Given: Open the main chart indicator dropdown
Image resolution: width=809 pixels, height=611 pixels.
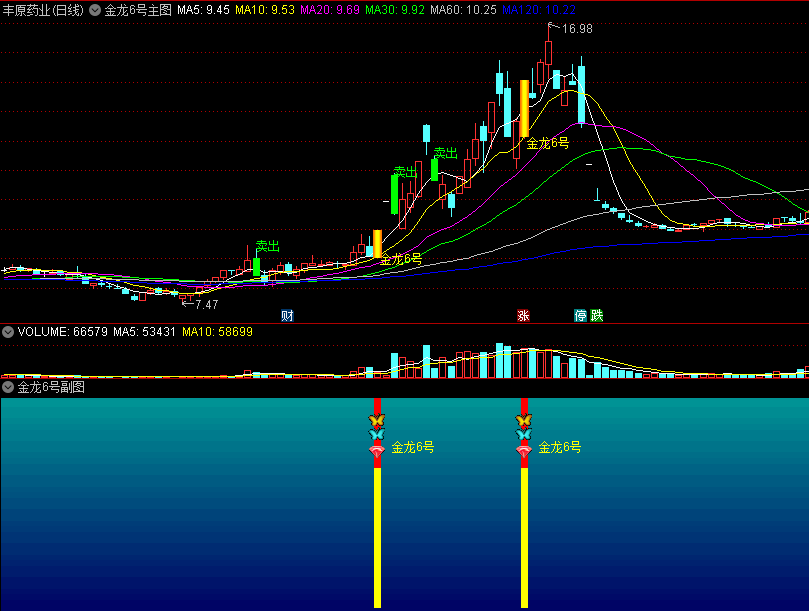Looking at the screenshot, I should [x=95, y=10].
